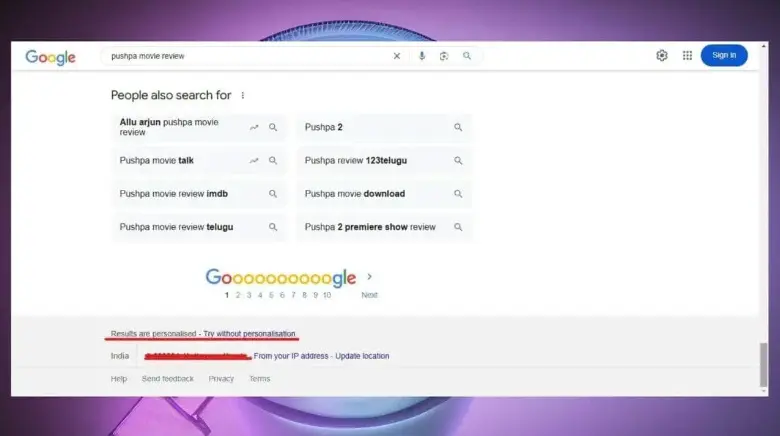Click the Update location link
This screenshot has height=436, width=780.
coord(362,356)
